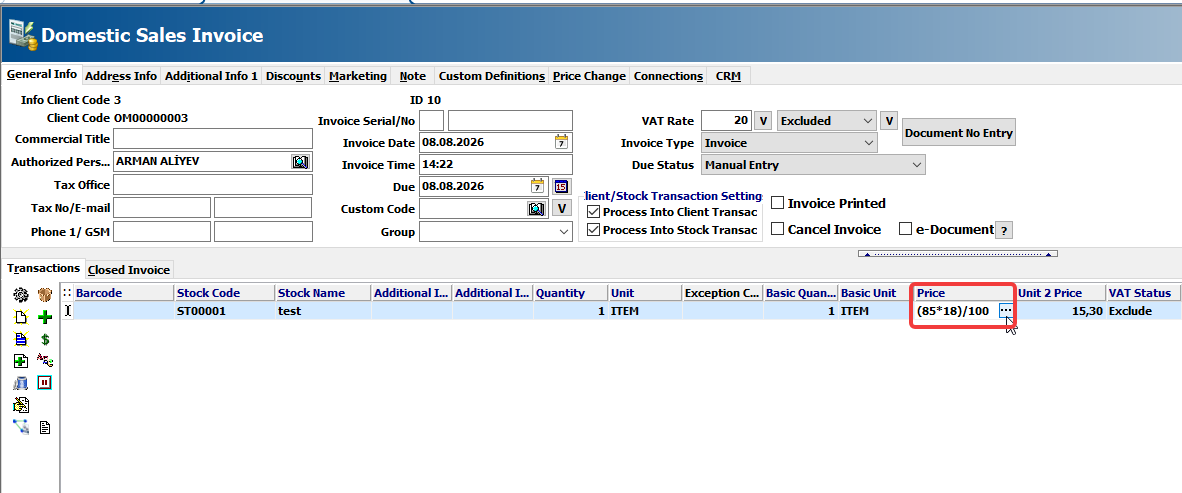
Task: Check the Invoice Printed checkbox
Action: [777, 203]
